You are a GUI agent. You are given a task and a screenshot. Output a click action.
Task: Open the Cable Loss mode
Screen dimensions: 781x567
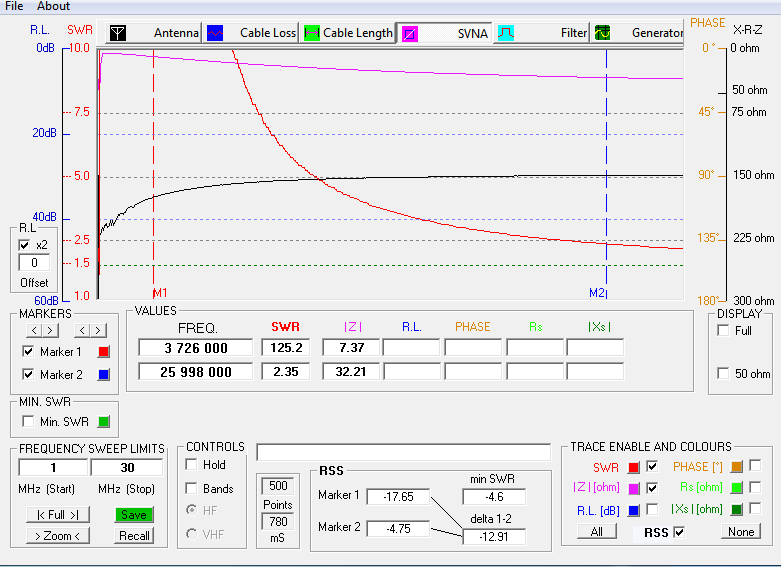tap(251, 33)
